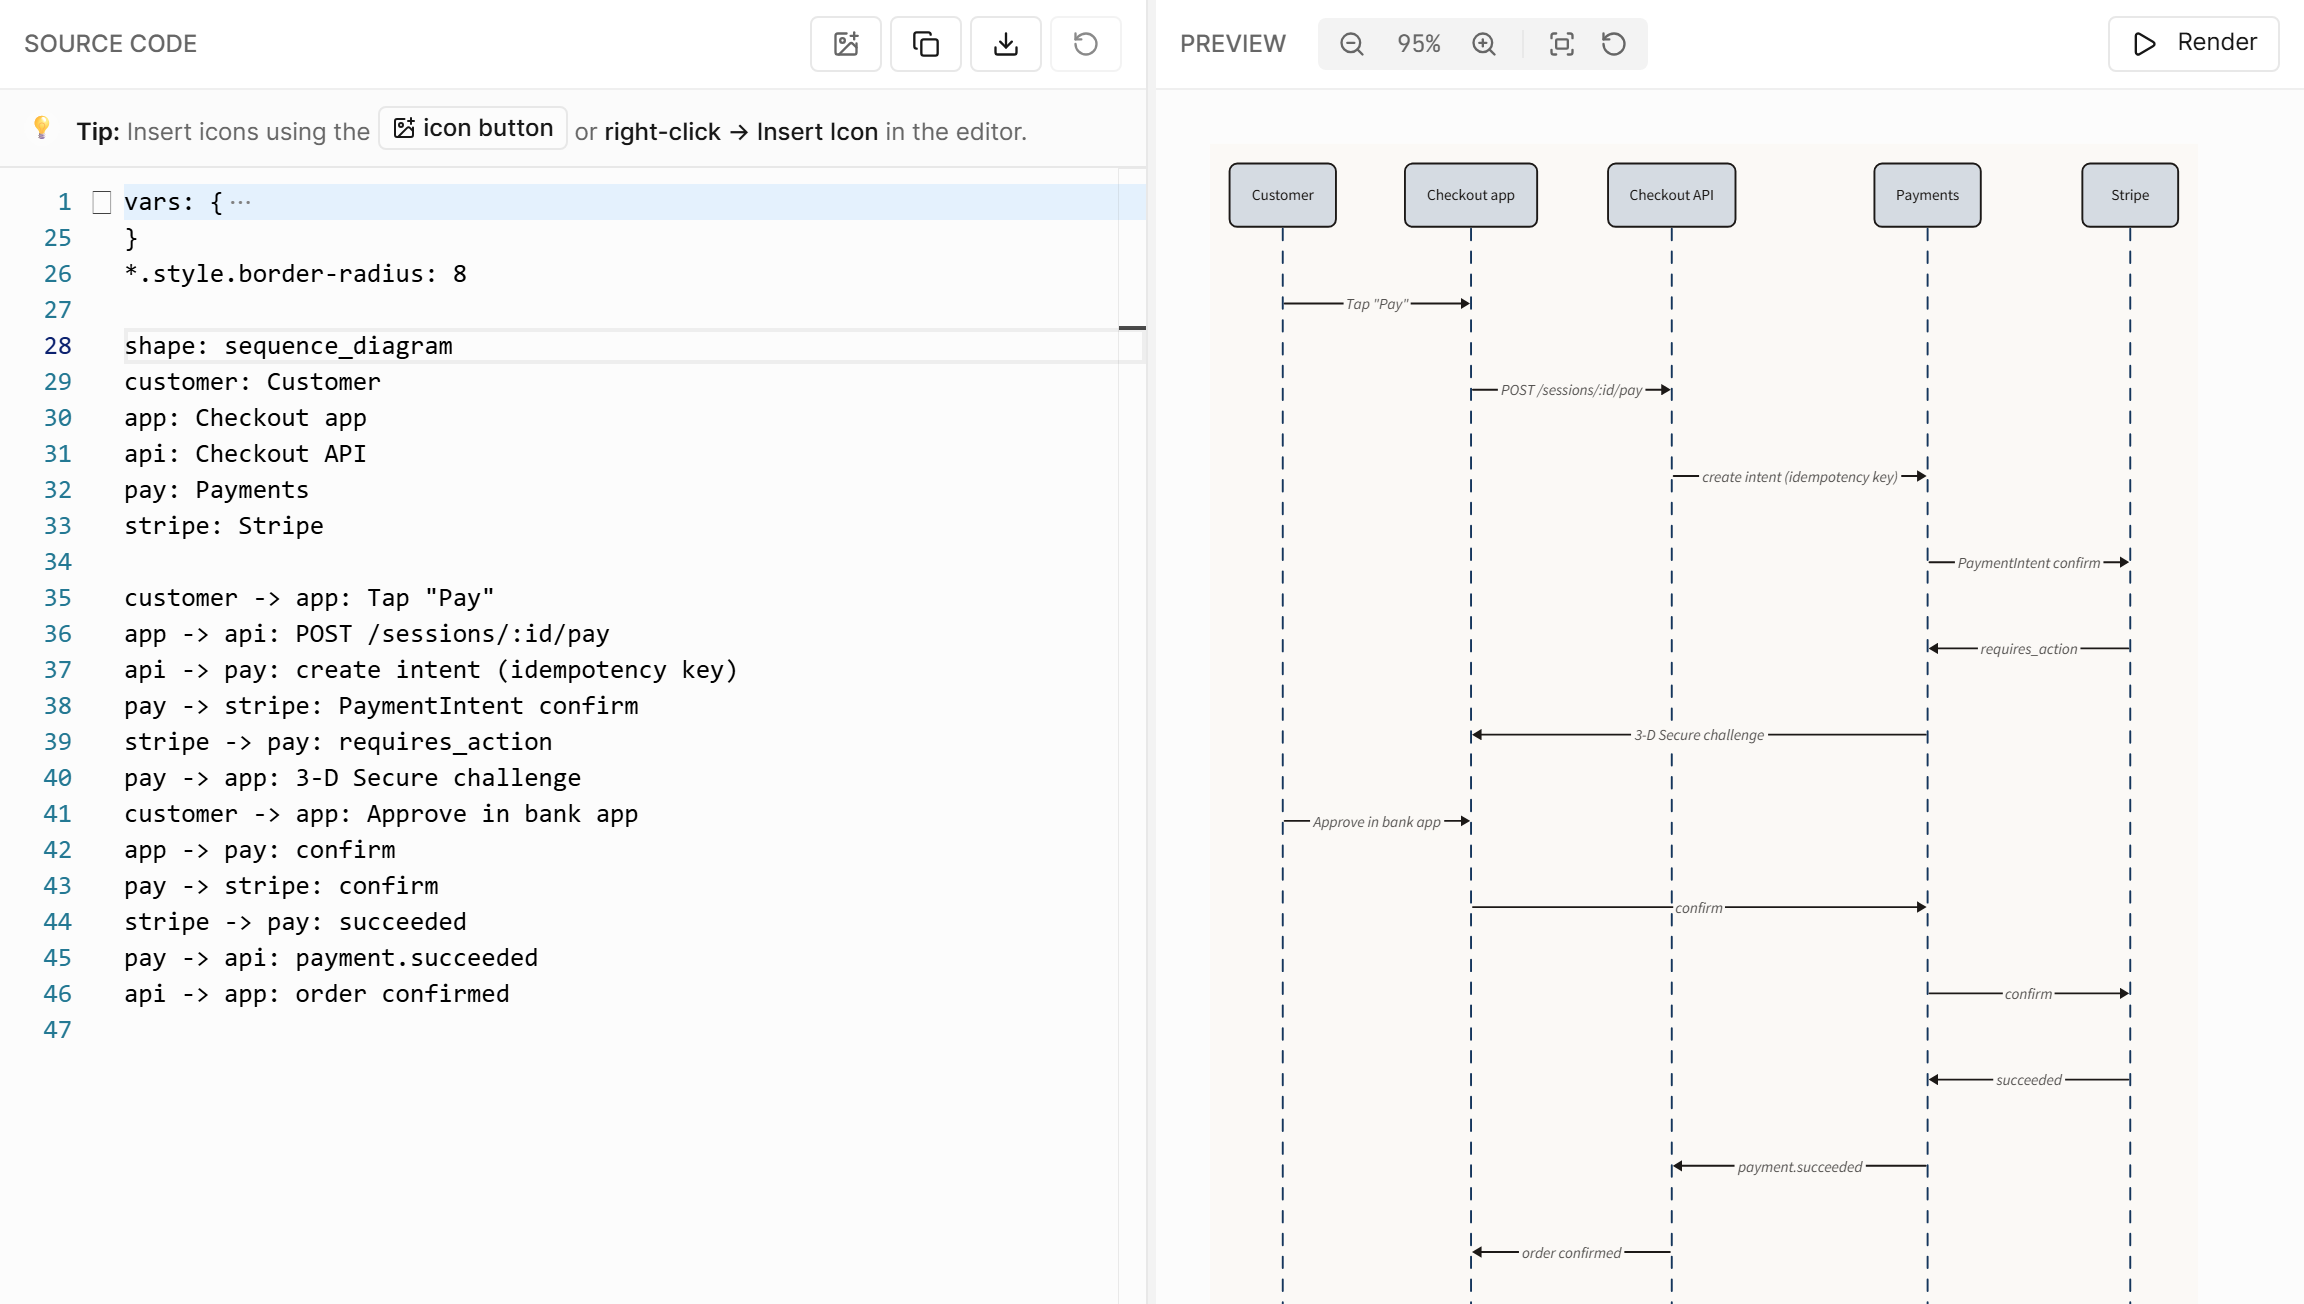Click code line '*.style.border-radius: 8'
The height and width of the screenshot is (1304, 2304).
[x=295, y=274]
